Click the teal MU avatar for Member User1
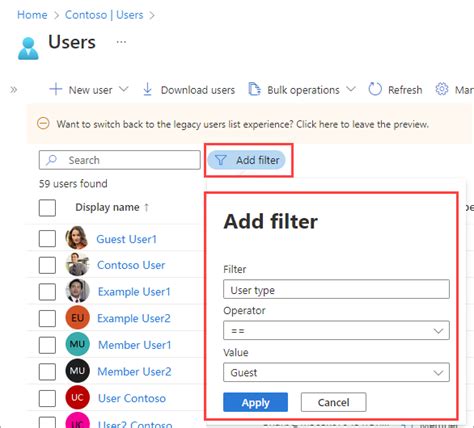Image resolution: width=474 pixels, height=428 pixels. pyautogui.click(x=77, y=344)
